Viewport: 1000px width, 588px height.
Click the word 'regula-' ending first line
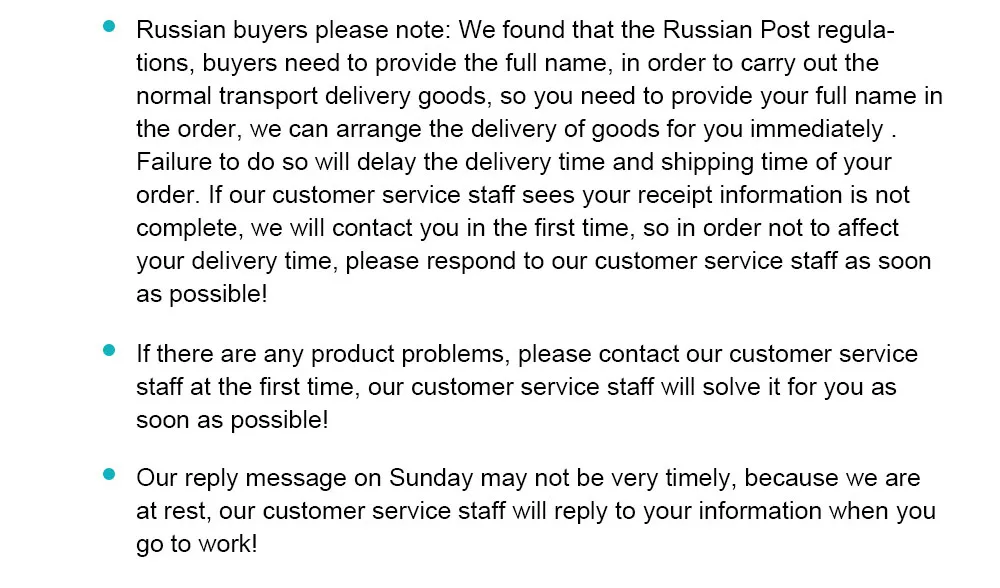coord(856,31)
